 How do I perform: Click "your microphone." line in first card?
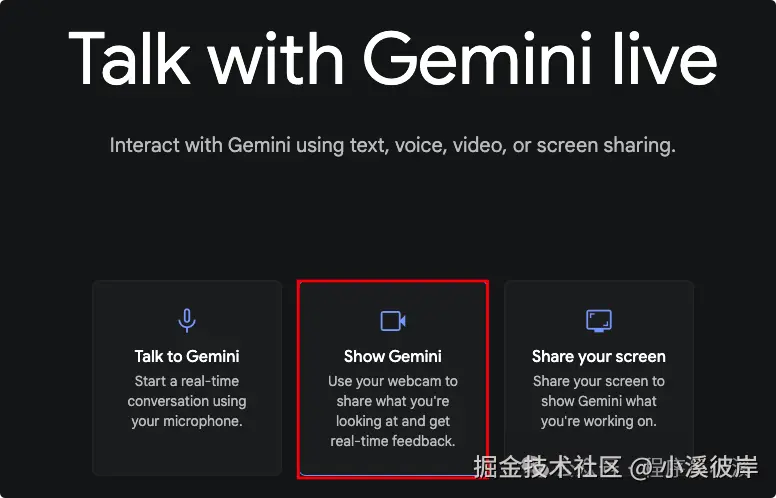point(187,421)
